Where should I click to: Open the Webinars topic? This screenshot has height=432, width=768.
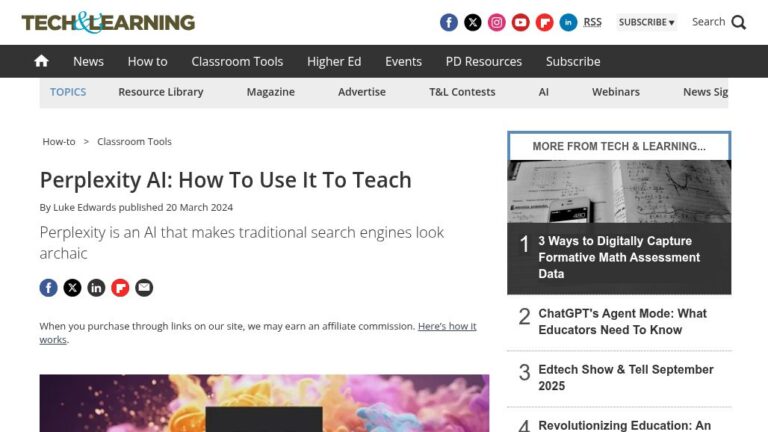(x=616, y=92)
